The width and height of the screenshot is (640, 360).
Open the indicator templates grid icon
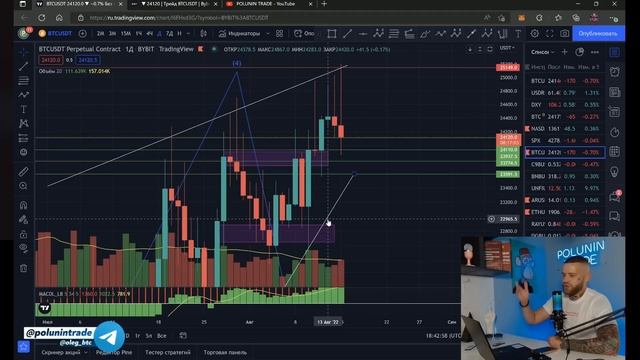pos(279,33)
